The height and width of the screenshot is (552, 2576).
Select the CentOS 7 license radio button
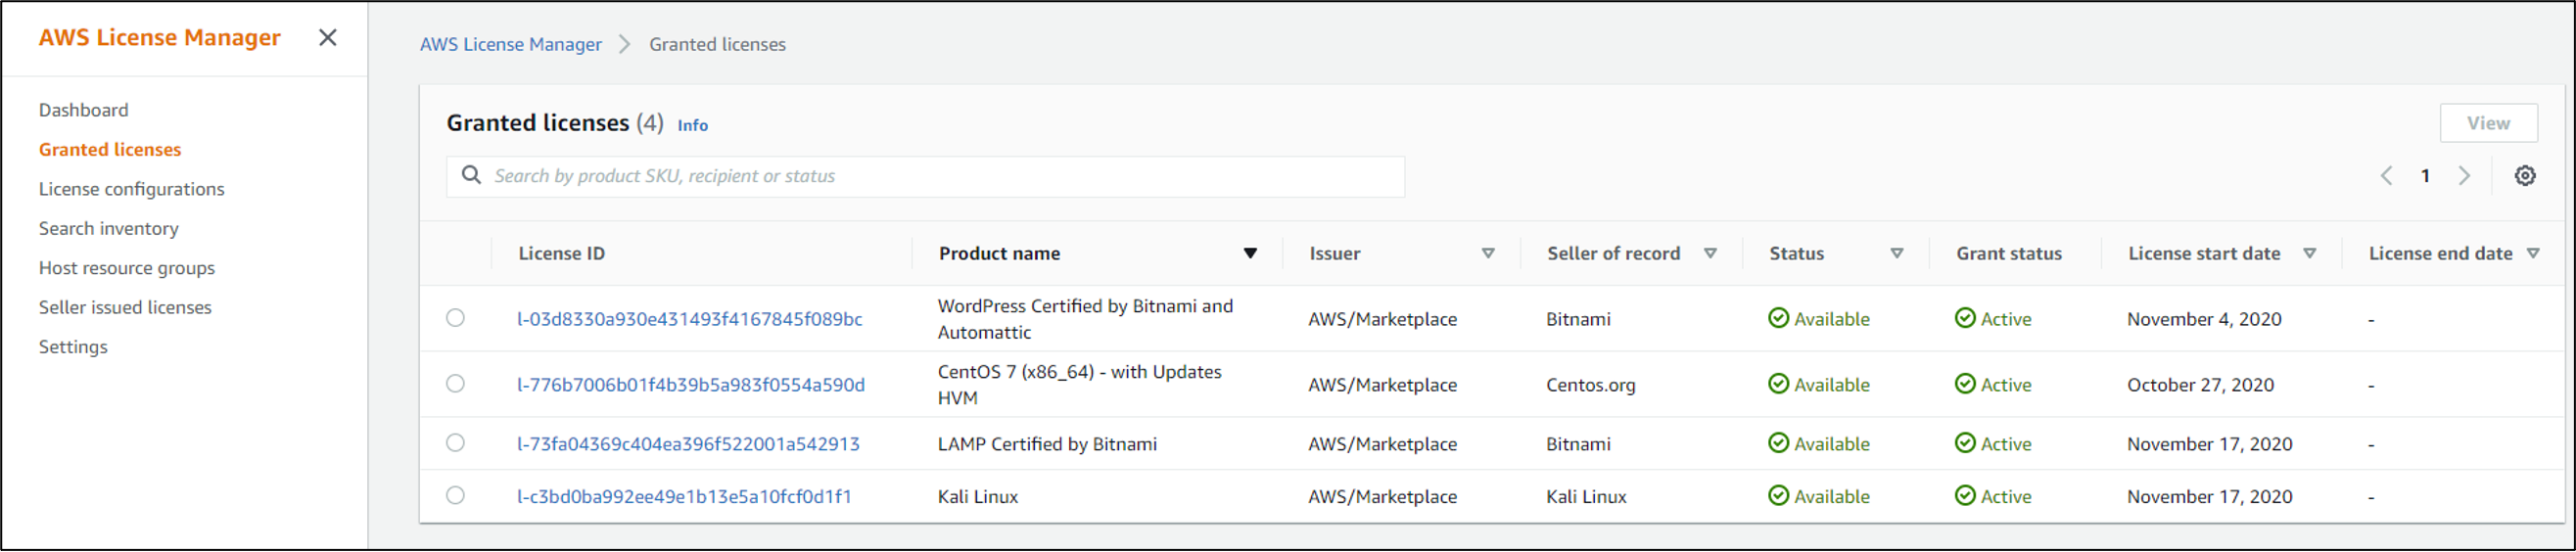(455, 384)
